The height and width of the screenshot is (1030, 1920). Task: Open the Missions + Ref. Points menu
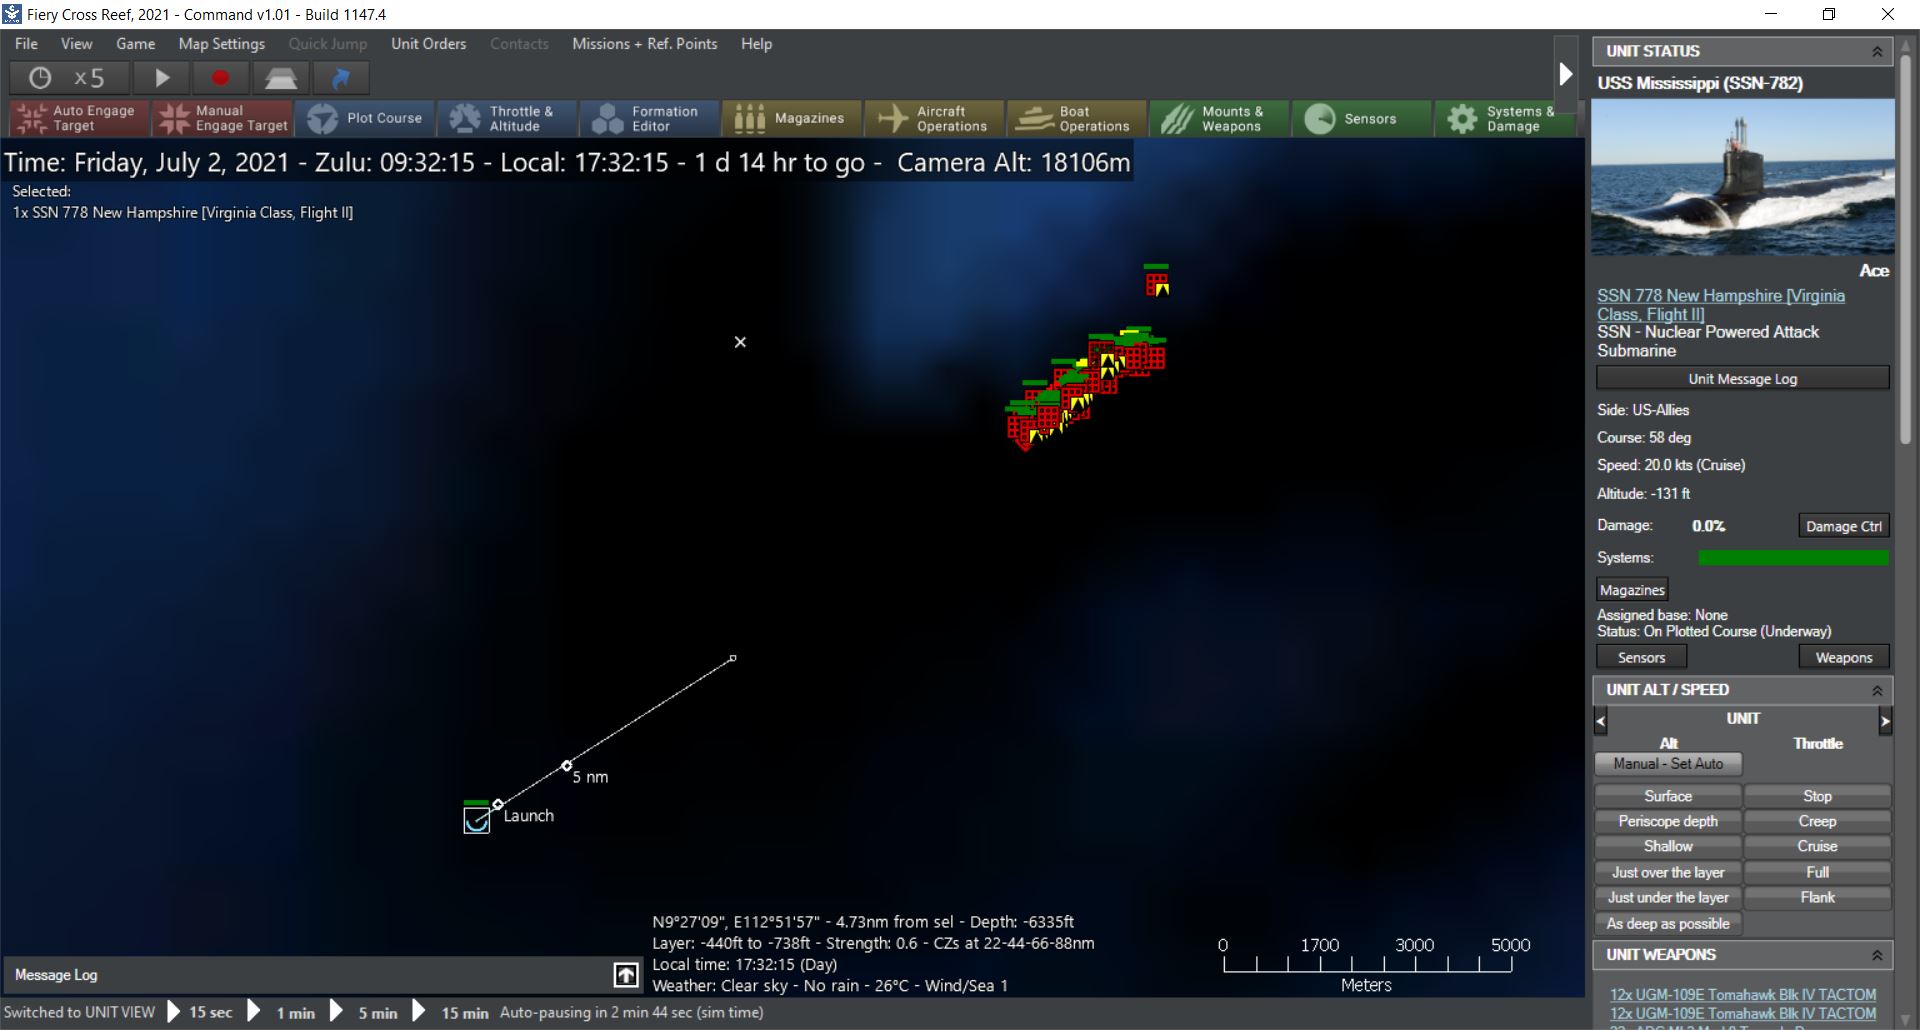(644, 44)
